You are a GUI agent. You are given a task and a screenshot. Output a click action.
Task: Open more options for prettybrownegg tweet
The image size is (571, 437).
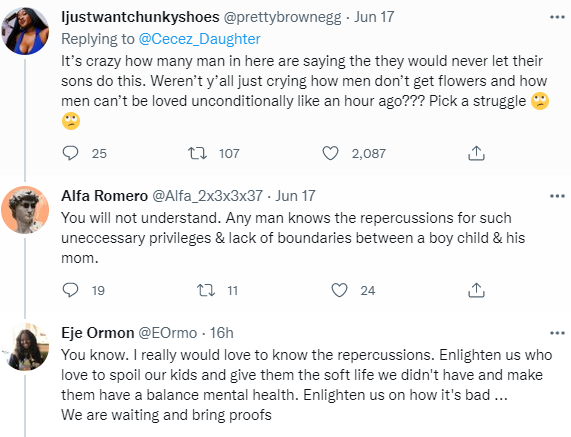(x=557, y=17)
